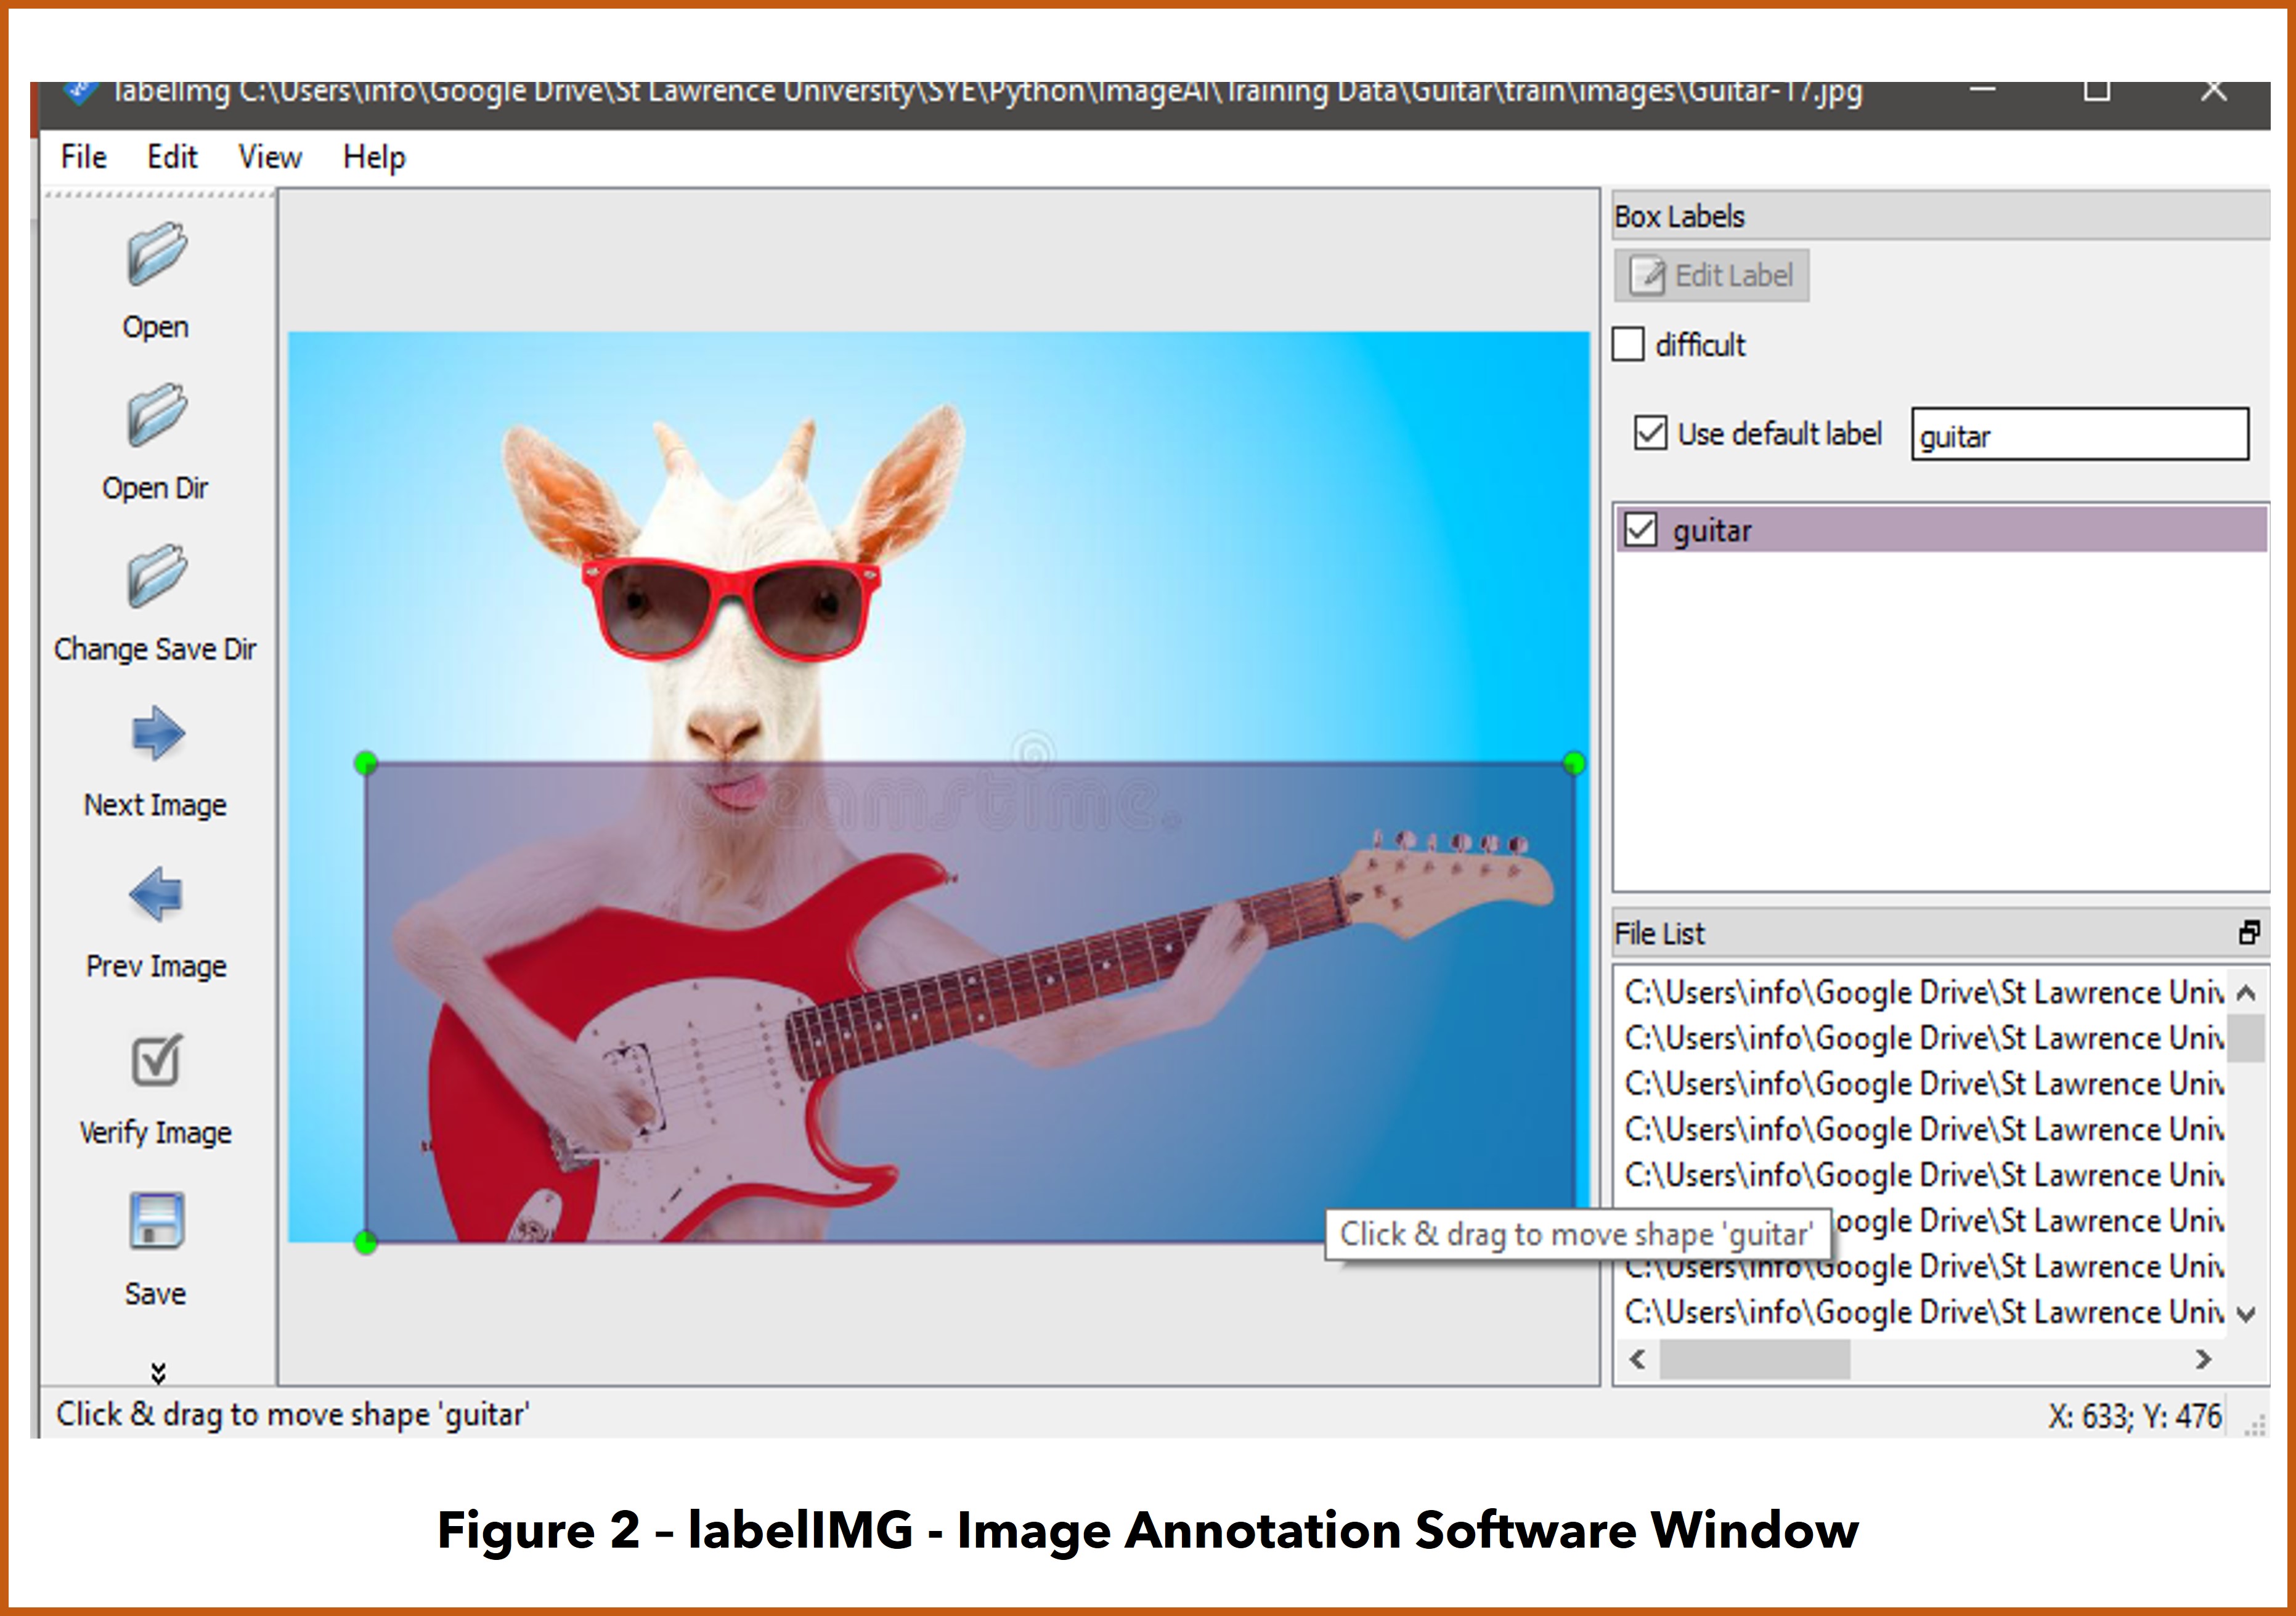Go to Next Image arrow

(157, 734)
